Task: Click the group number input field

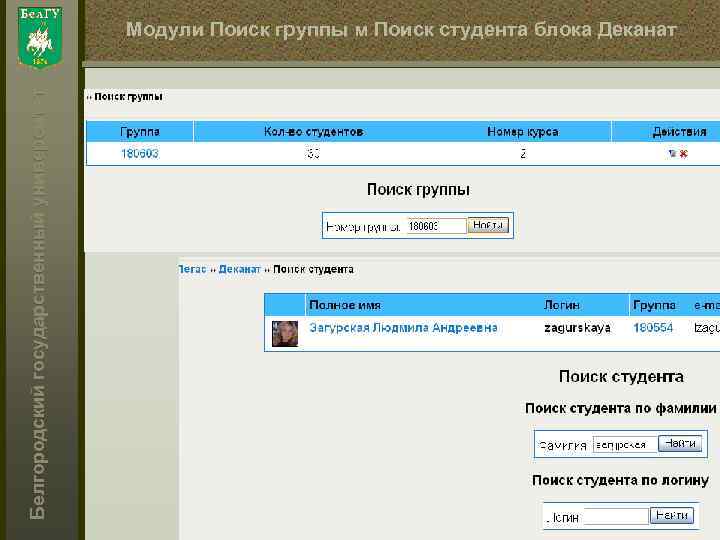Action: [437, 226]
